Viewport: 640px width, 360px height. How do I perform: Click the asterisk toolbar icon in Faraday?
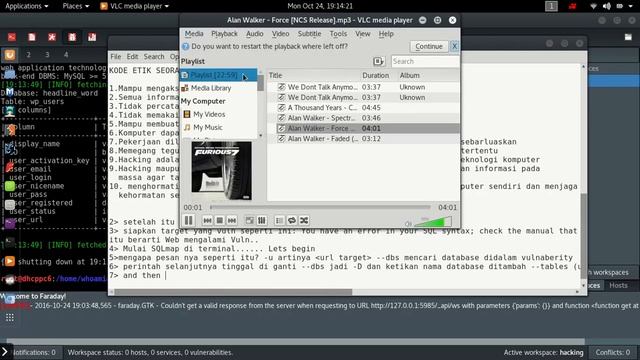(x=52, y=37)
